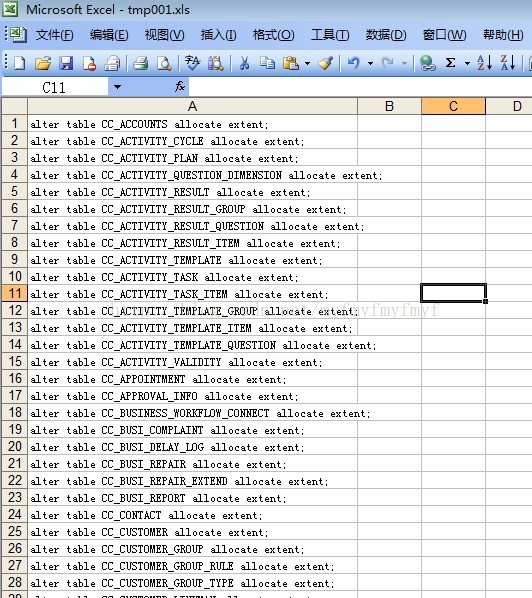Select row 28 header
Screen dimensions: 532x598
(x=14, y=582)
